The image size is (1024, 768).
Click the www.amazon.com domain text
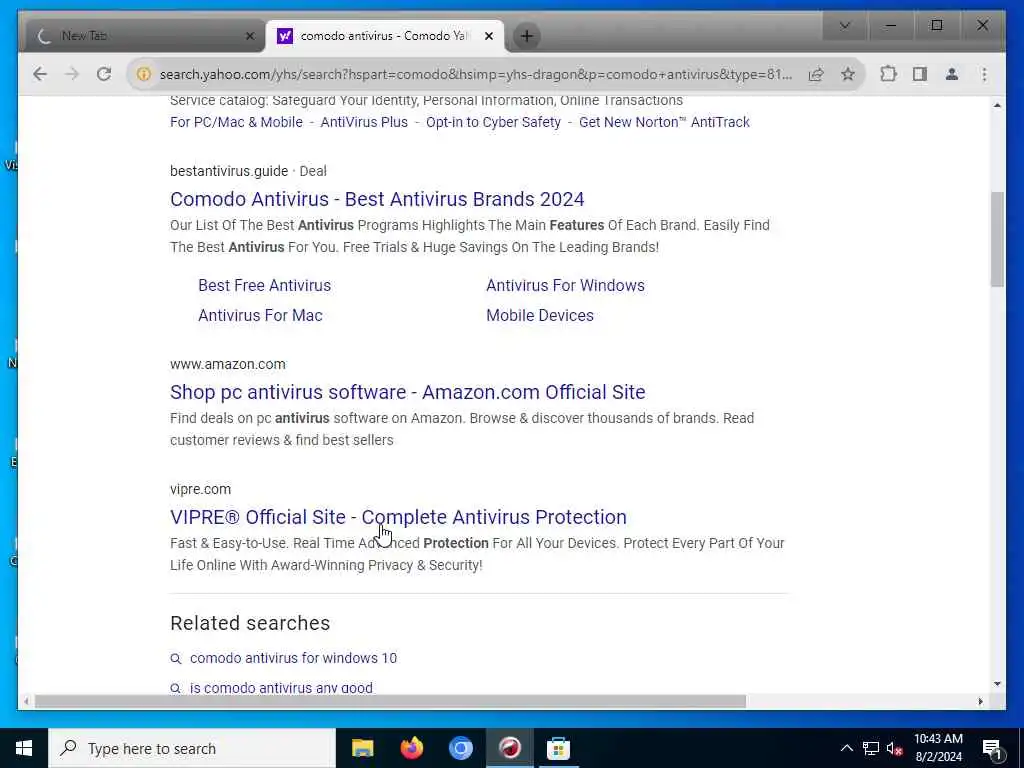[227, 364]
